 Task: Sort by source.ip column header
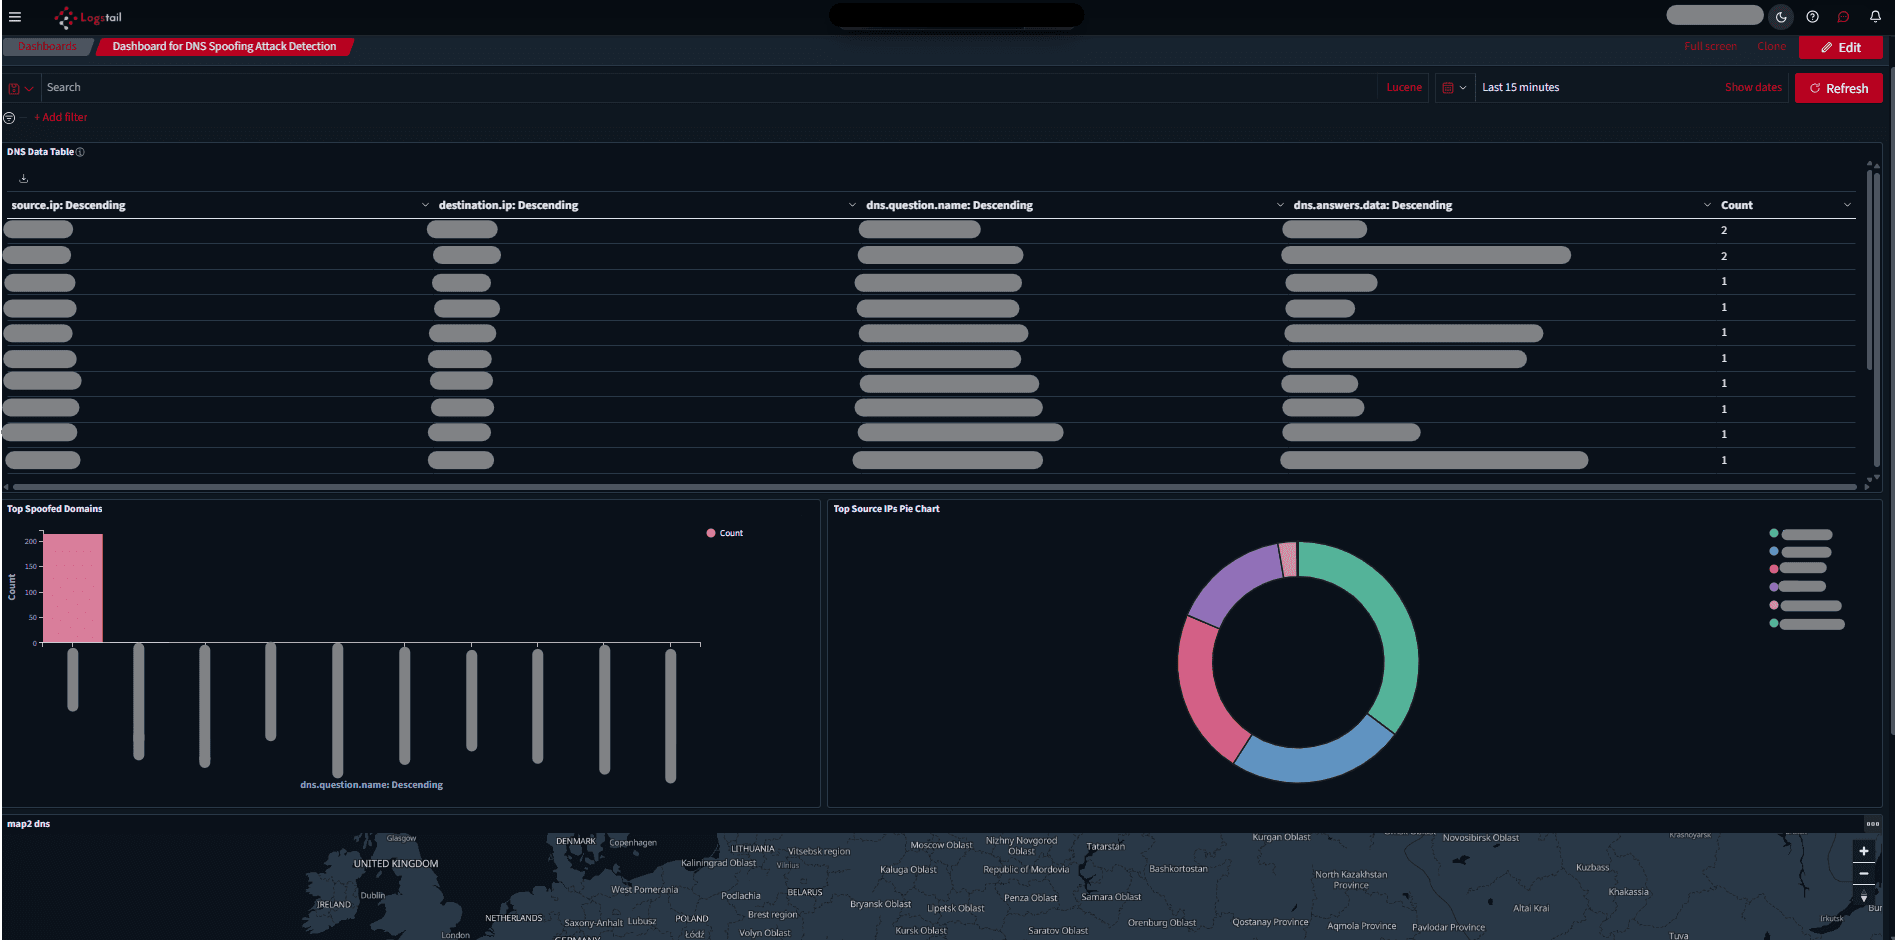click(69, 205)
